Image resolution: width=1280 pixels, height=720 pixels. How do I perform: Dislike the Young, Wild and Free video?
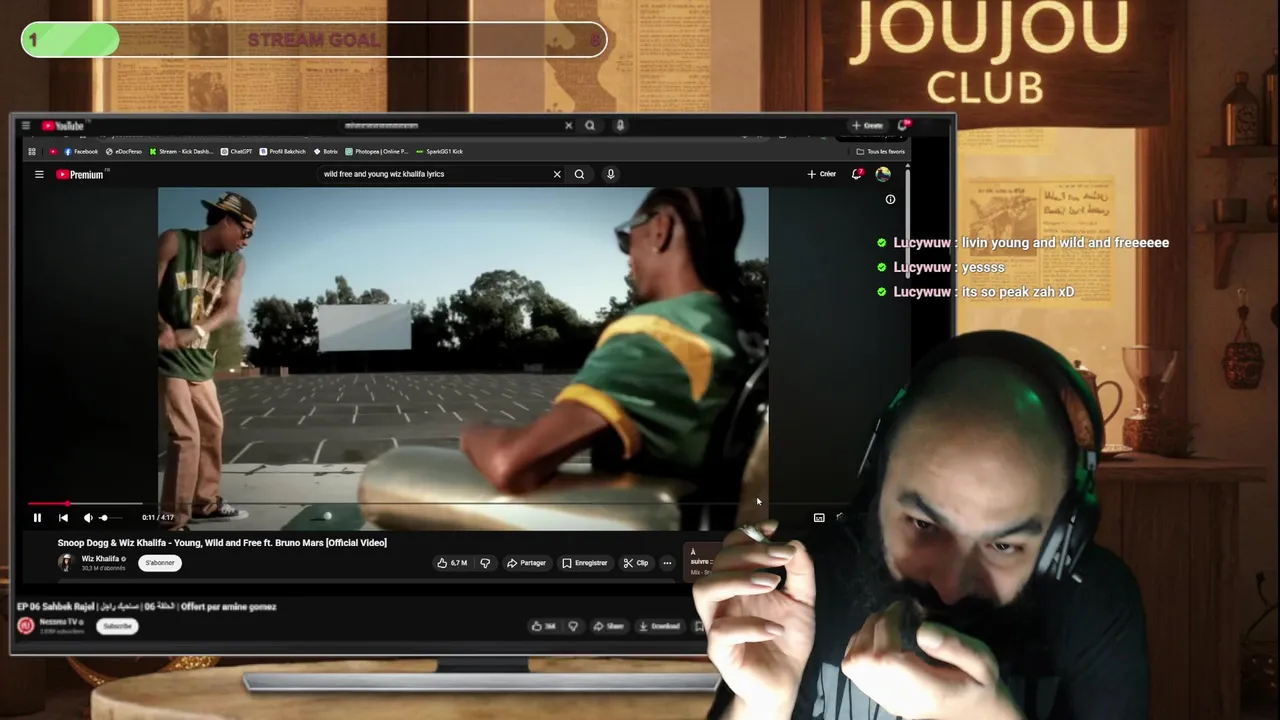click(x=485, y=563)
